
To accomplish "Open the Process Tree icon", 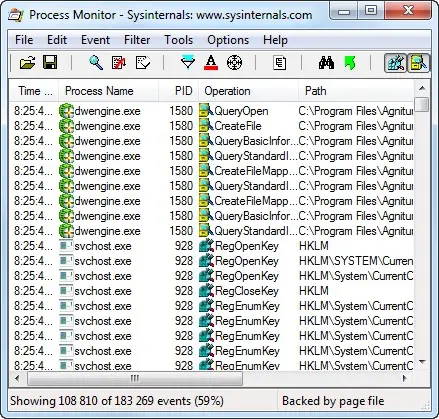I will (279, 63).
